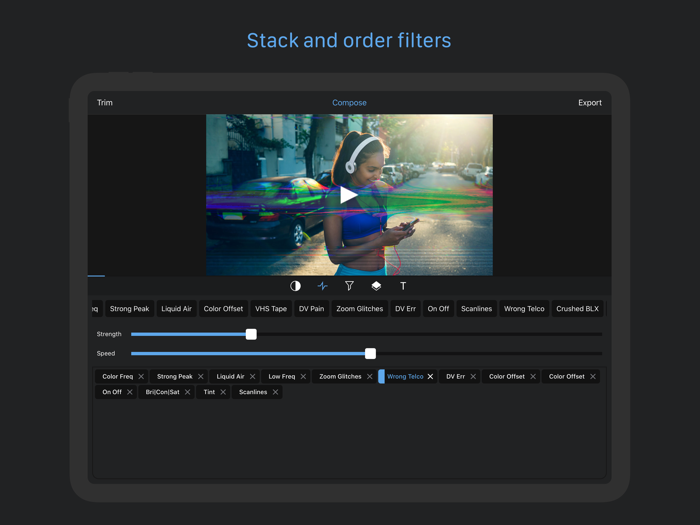Remove the first Color Offset filter chip
The height and width of the screenshot is (525, 700).
tap(533, 377)
